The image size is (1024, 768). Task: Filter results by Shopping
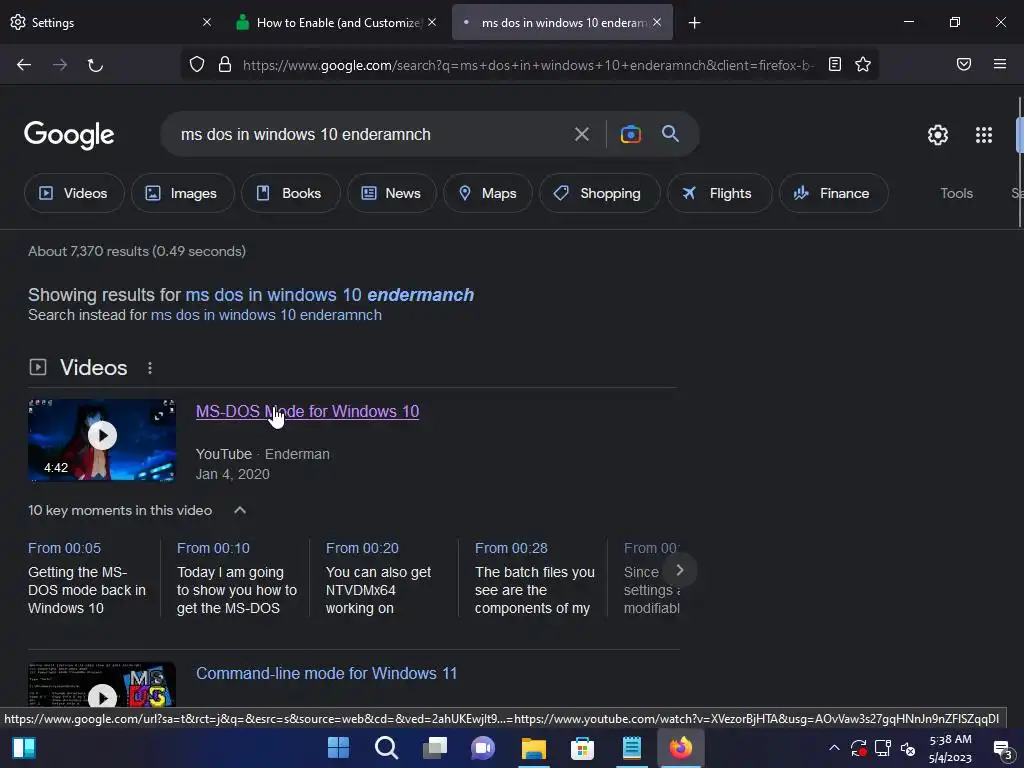tap(600, 193)
